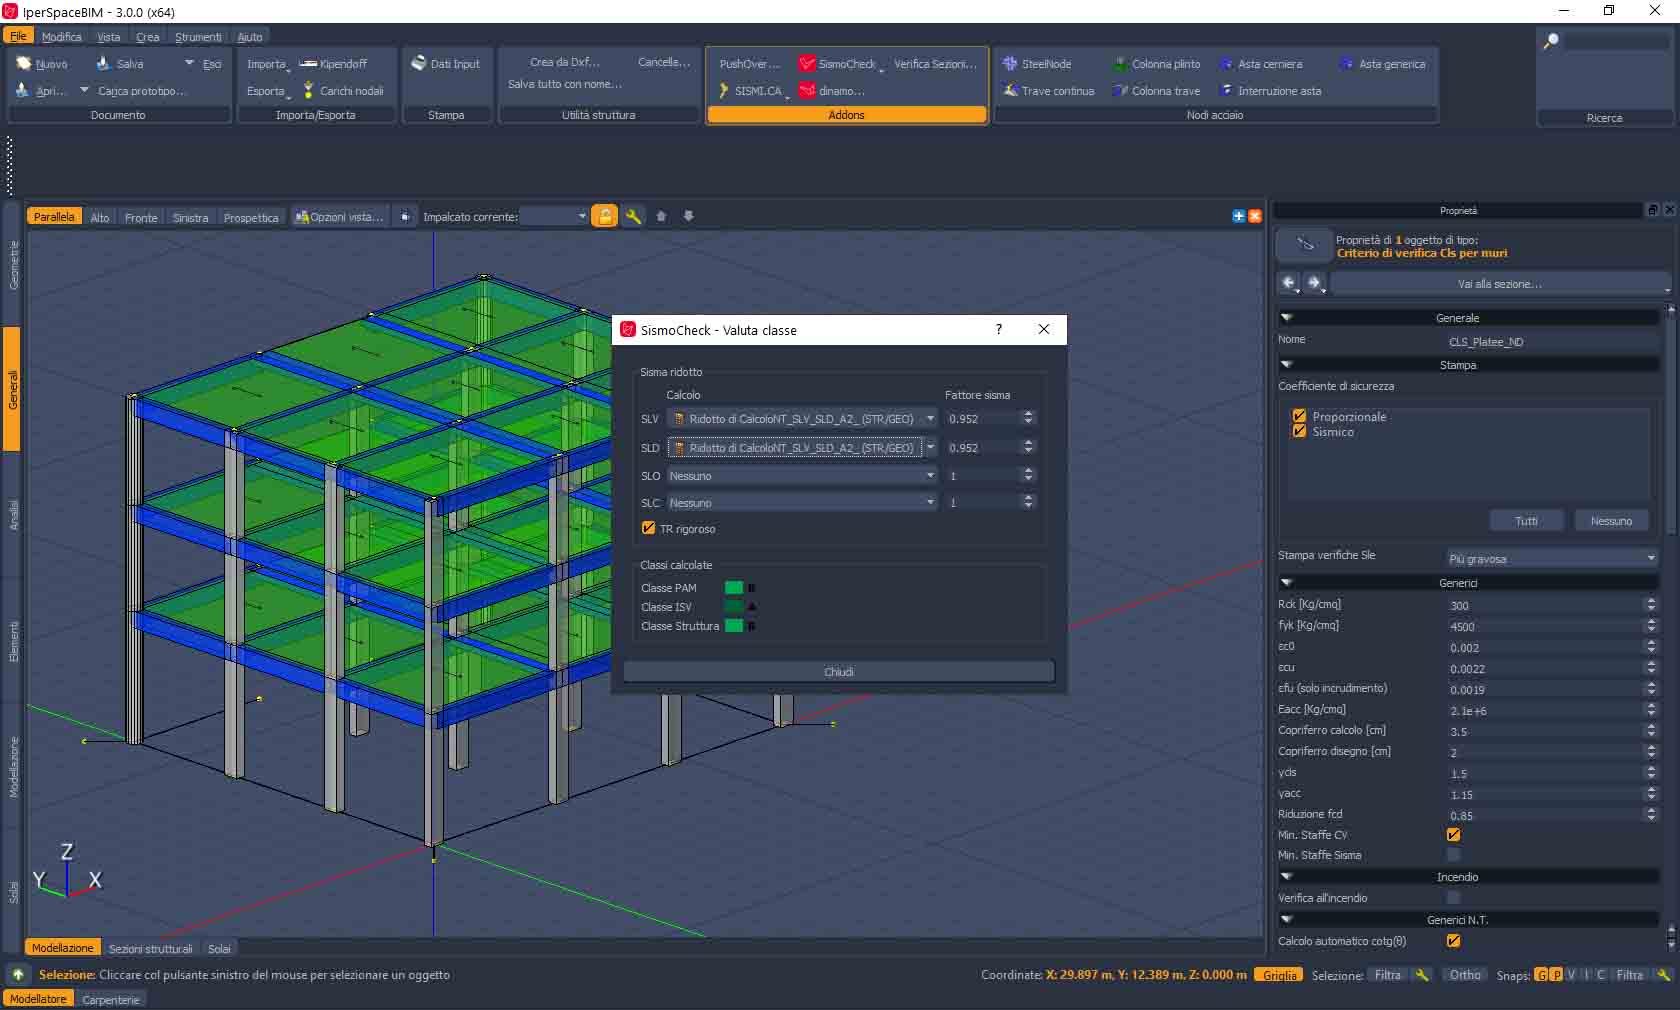Open Stampa verifiche Sle dropdown
This screenshot has width=1680, height=1010.
pyautogui.click(x=1552, y=558)
